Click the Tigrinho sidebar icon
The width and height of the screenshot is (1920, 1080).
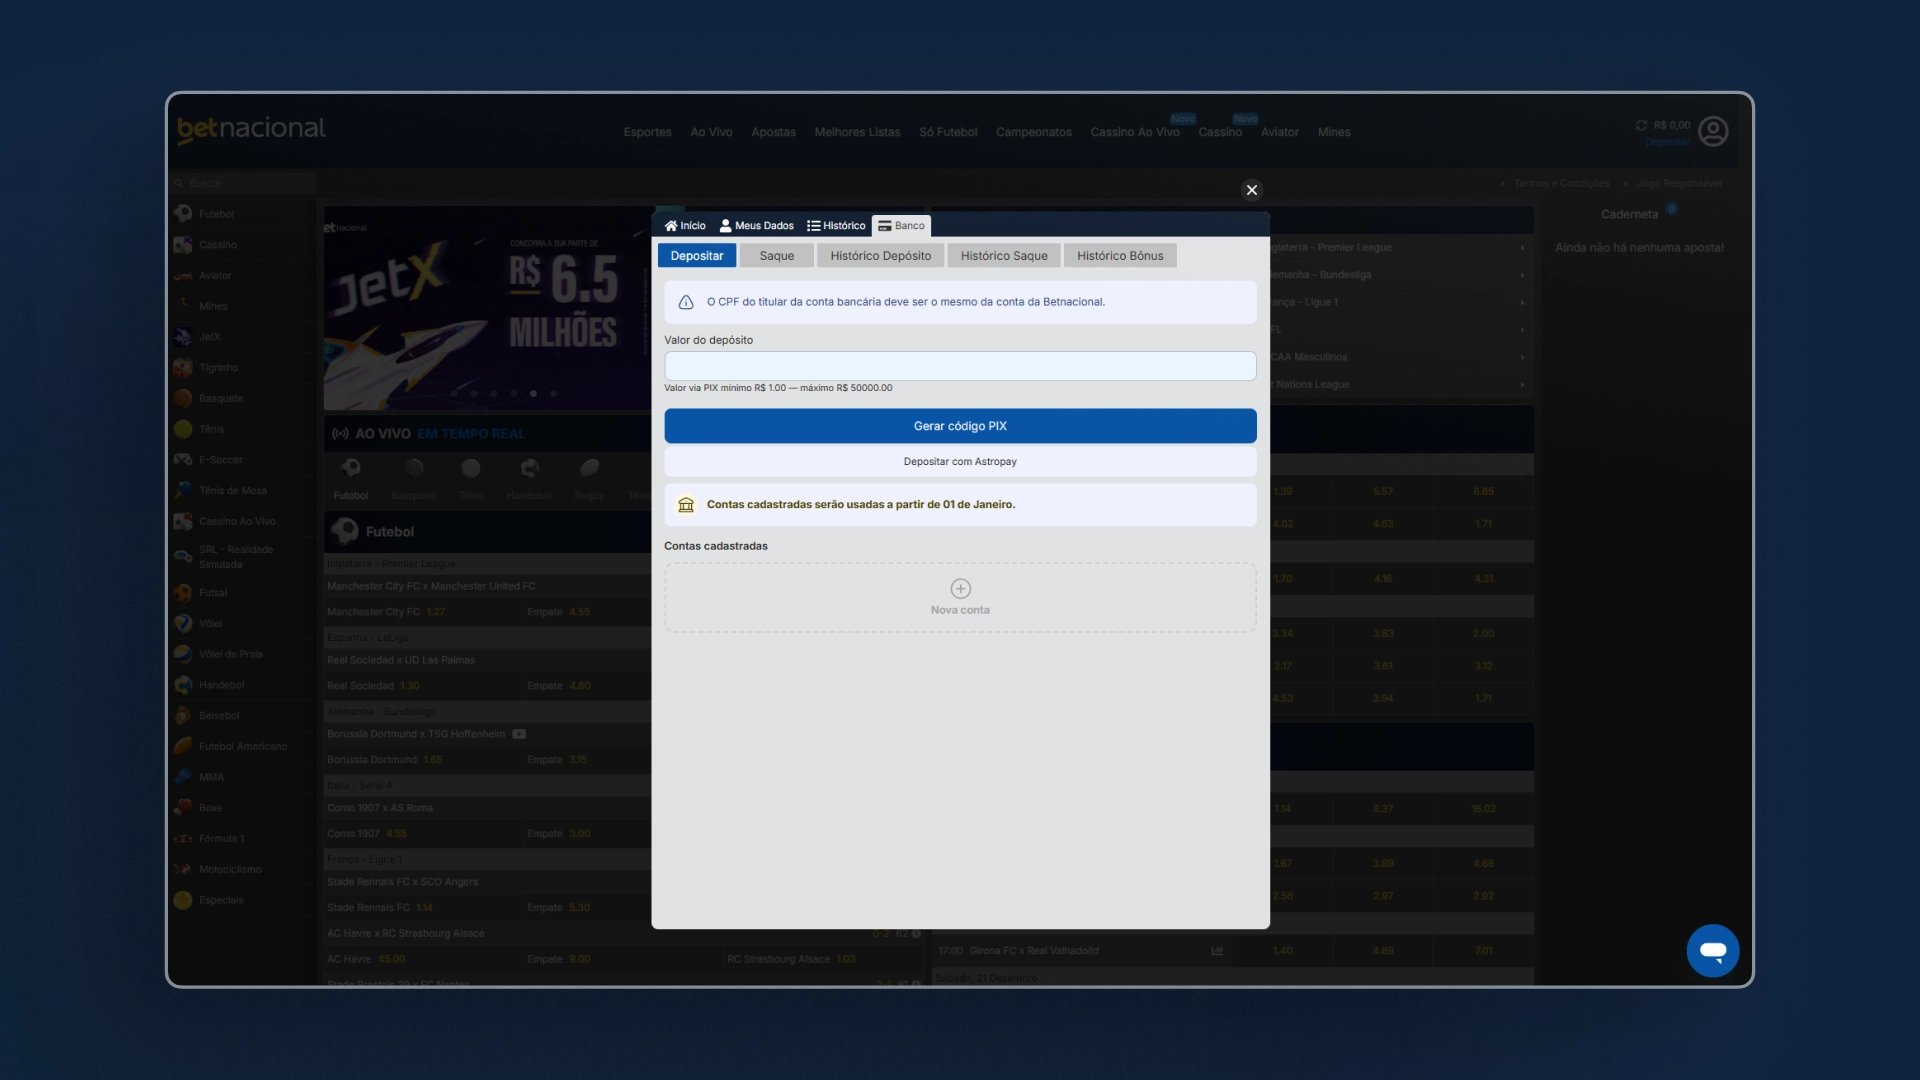[183, 367]
